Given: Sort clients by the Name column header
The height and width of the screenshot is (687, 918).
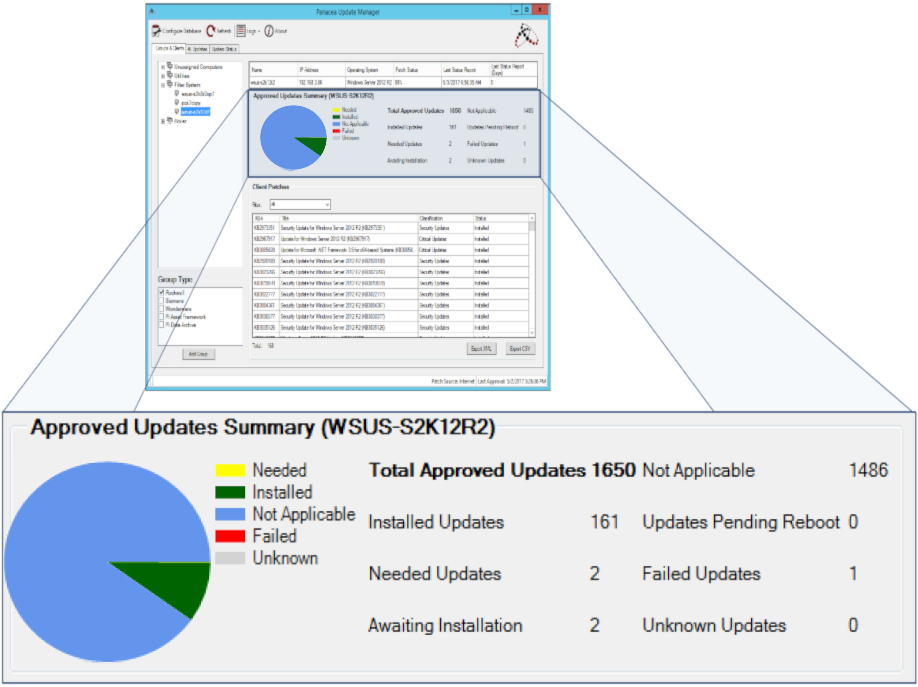Looking at the screenshot, I should click(273, 70).
